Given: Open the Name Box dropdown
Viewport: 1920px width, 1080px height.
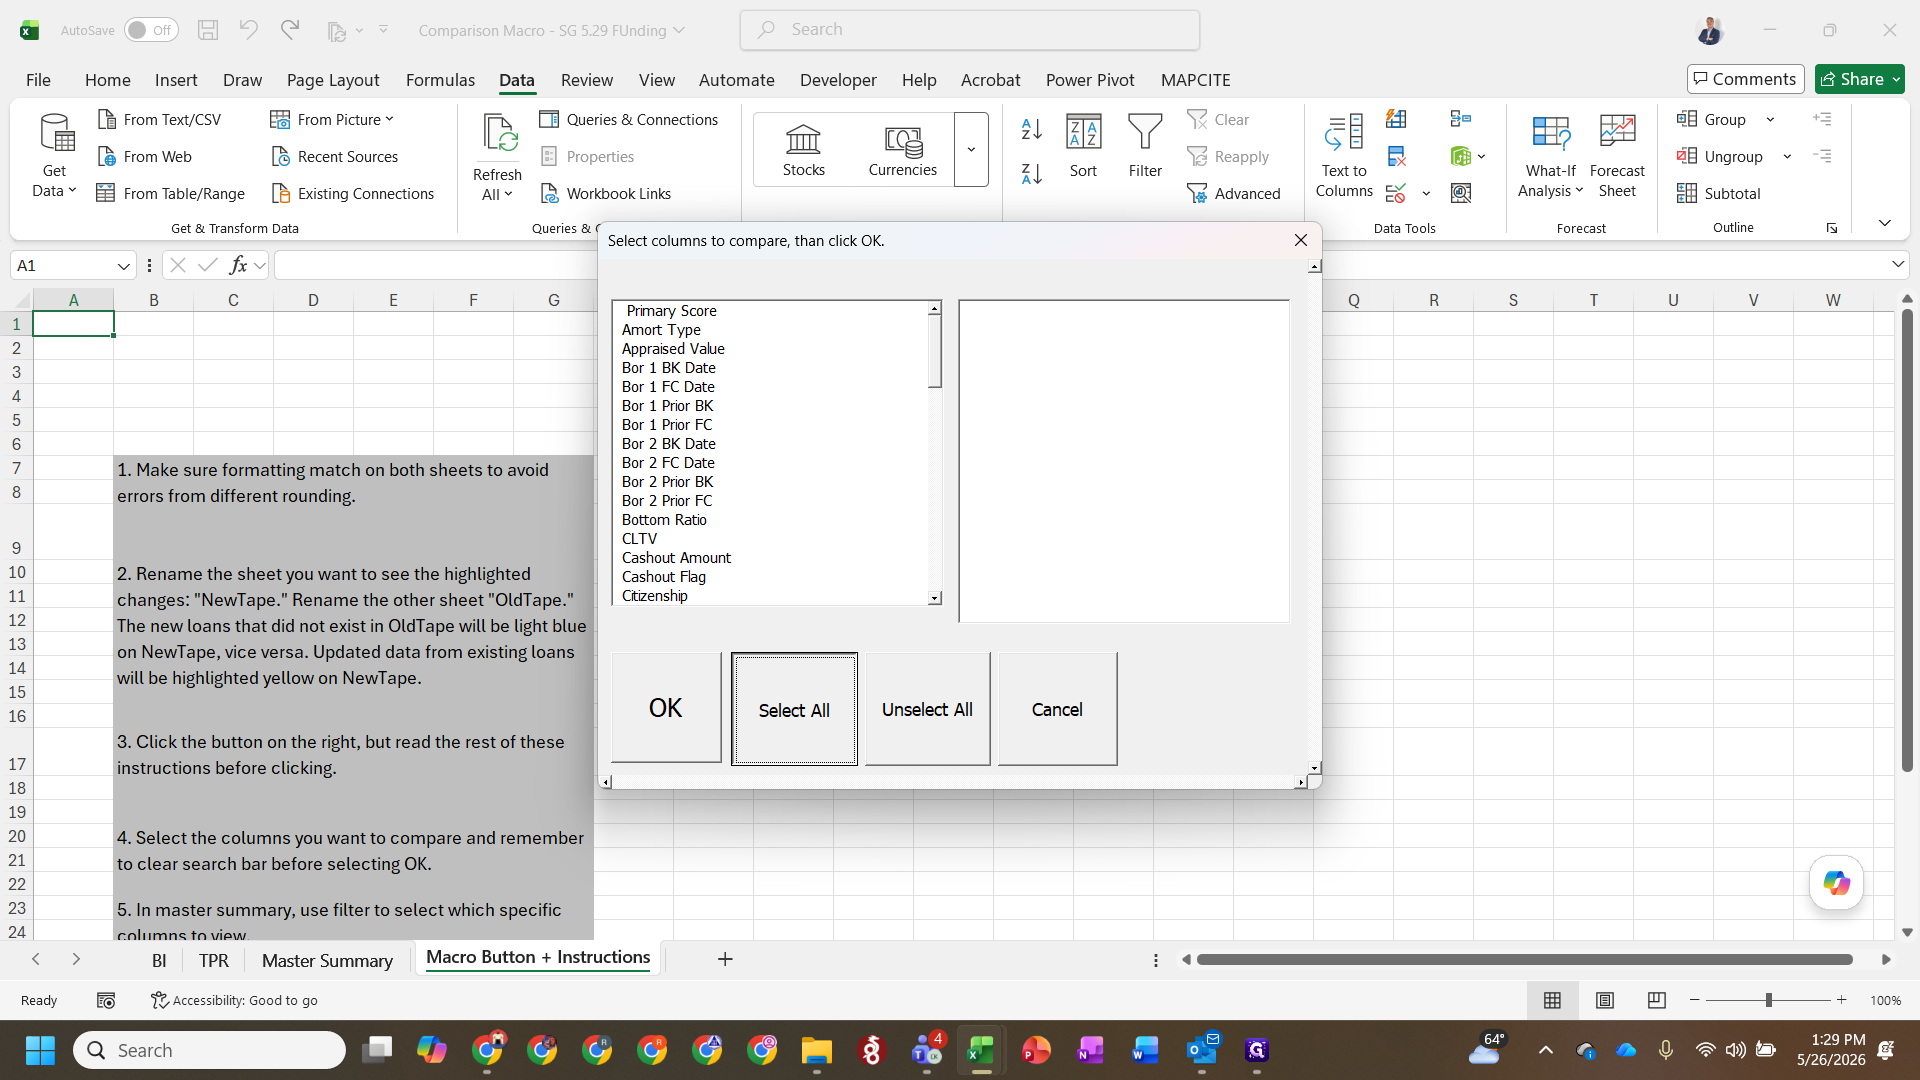Looking at the screenshot, I should (123, 266).
